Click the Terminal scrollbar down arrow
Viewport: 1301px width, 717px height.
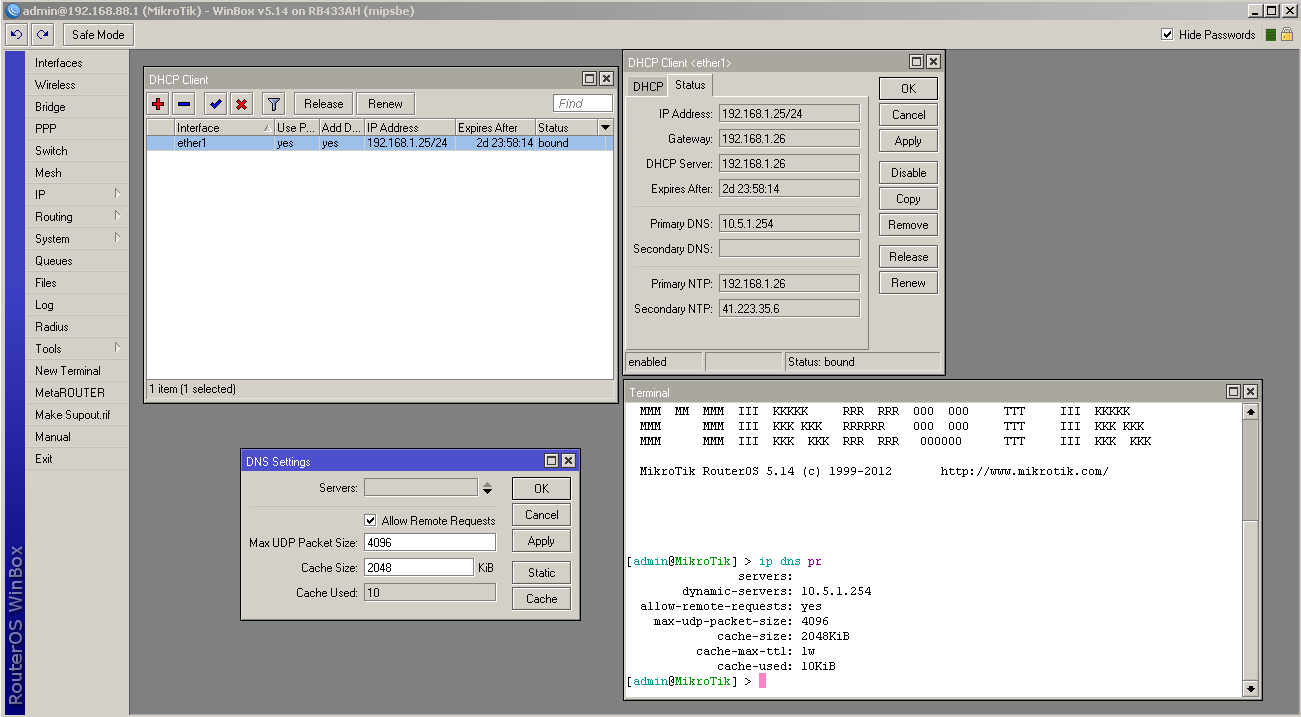[1250, 689]
